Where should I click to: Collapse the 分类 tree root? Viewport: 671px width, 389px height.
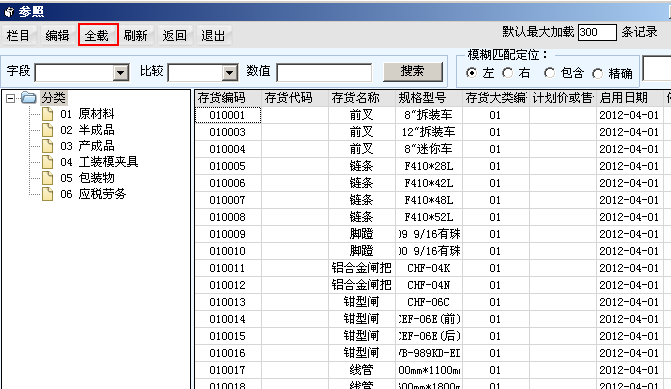(x=10, y=99)
